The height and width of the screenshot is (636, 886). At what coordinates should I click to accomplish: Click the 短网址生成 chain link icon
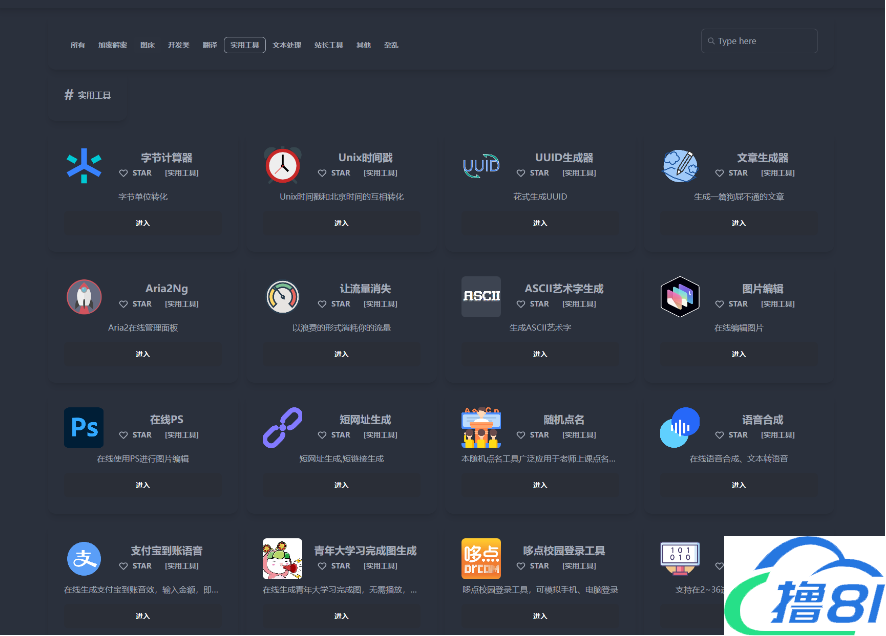282,428
